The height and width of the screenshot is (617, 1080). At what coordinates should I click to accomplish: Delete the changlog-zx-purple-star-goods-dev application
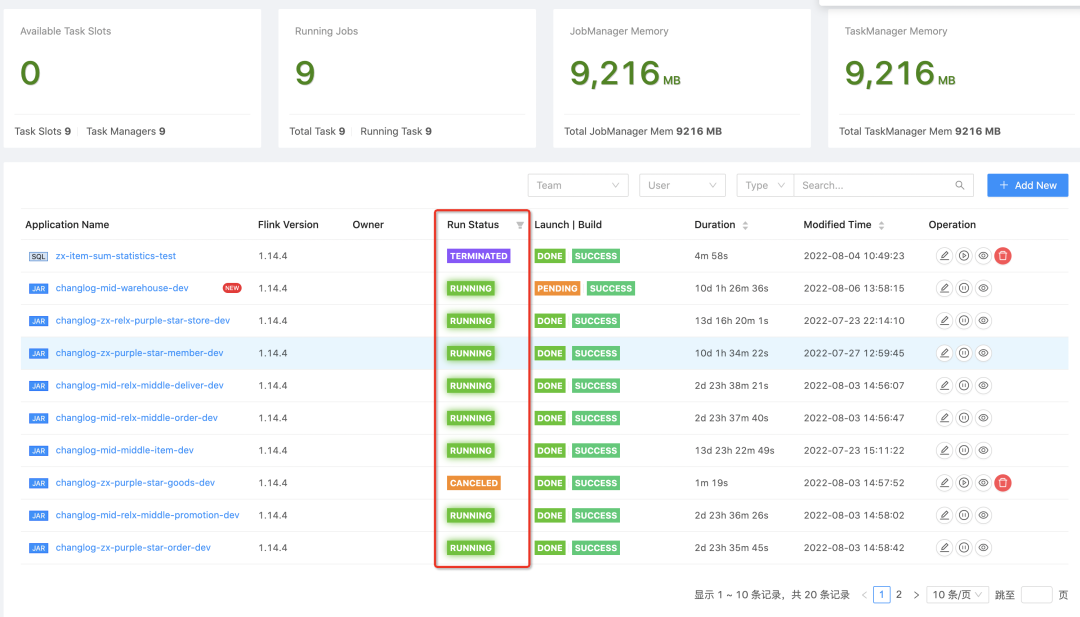click(x=1003, y=483)
